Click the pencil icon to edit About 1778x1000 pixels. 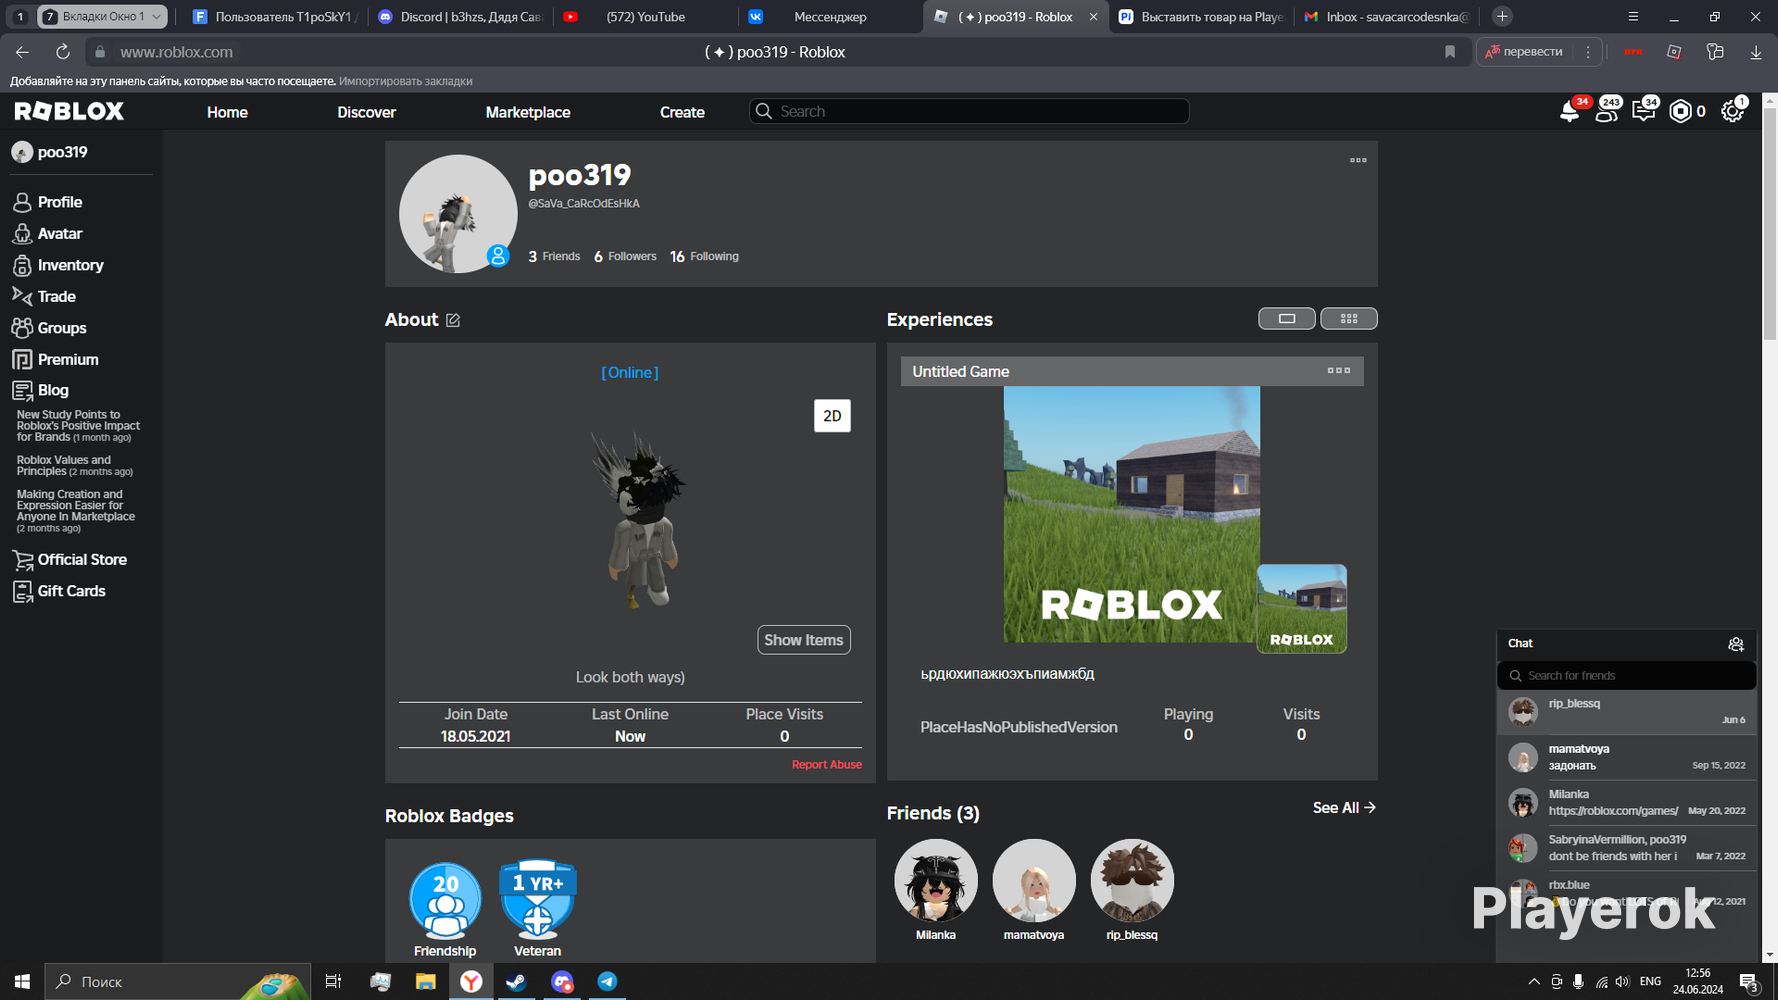click(453, 320)
